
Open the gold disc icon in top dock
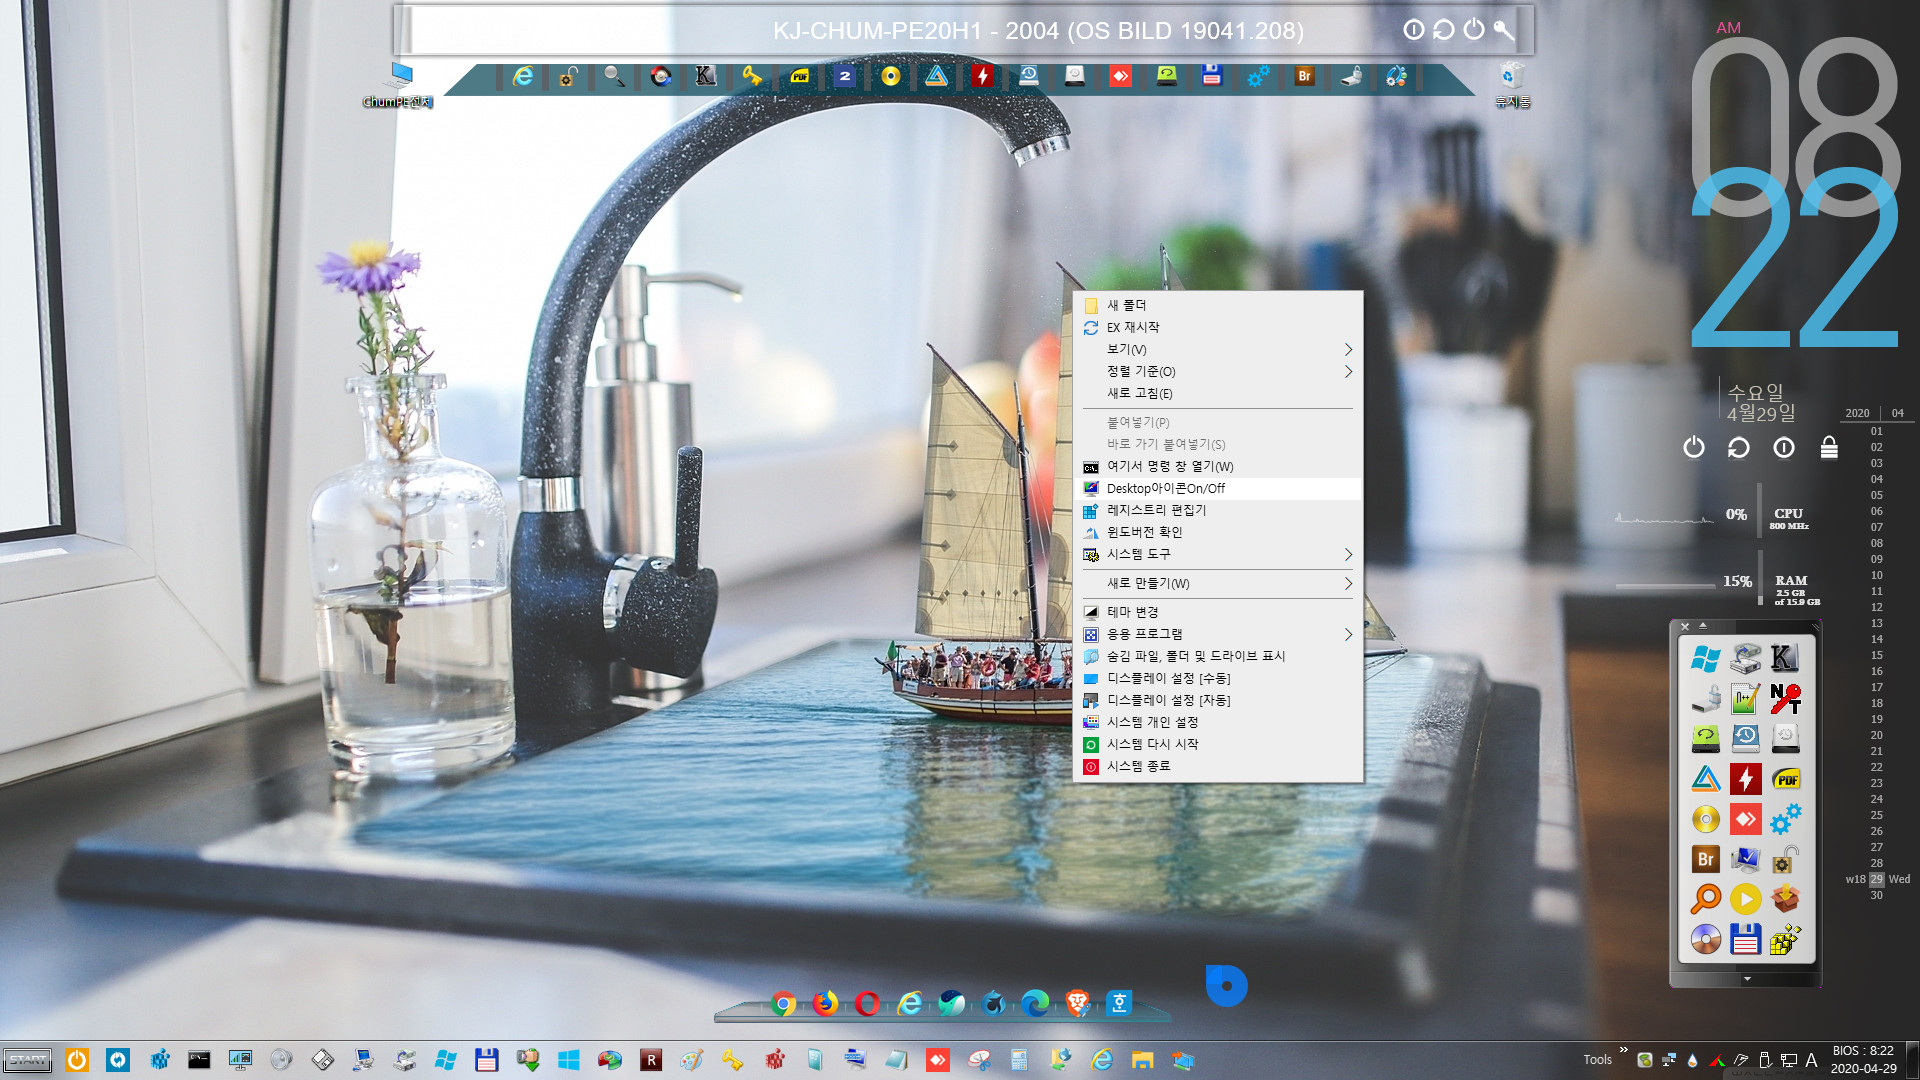tap(890, 76)
